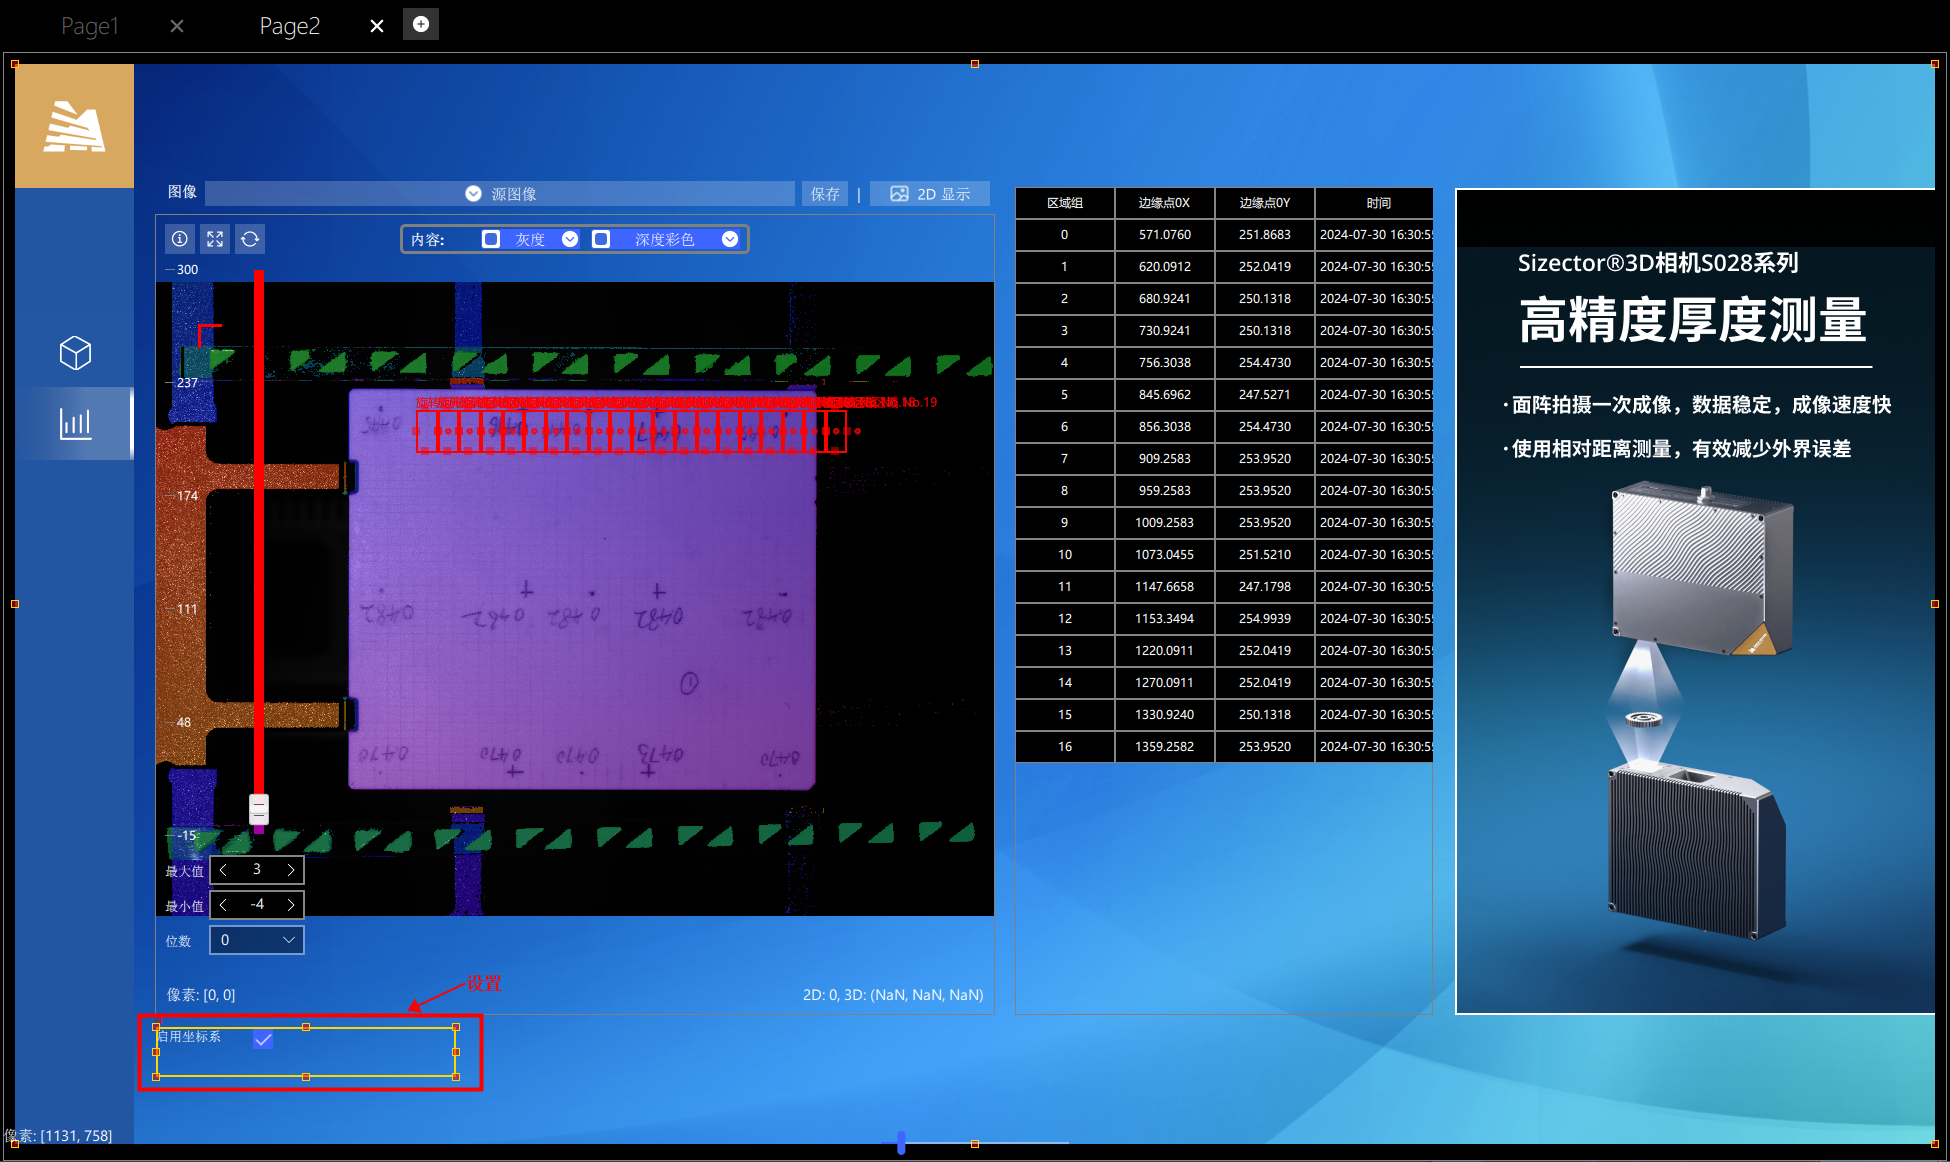Screen dimensions: 1950x1162
Task: Select table cell 1220.0911
Action: (1165, 651)
